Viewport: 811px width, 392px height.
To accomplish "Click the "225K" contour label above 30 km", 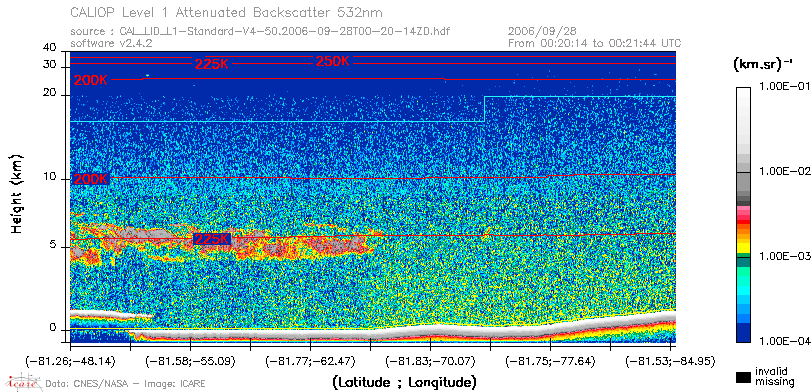I will [x=212, y=64].
